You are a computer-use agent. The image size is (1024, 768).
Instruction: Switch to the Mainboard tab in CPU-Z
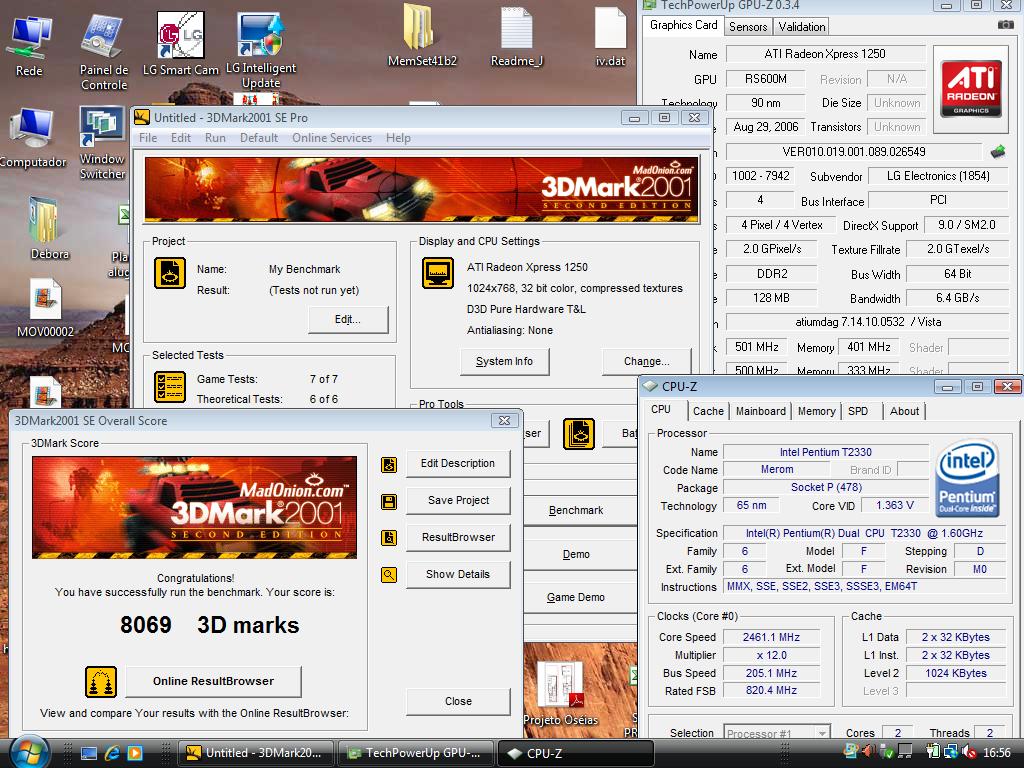tap(761, 411)
